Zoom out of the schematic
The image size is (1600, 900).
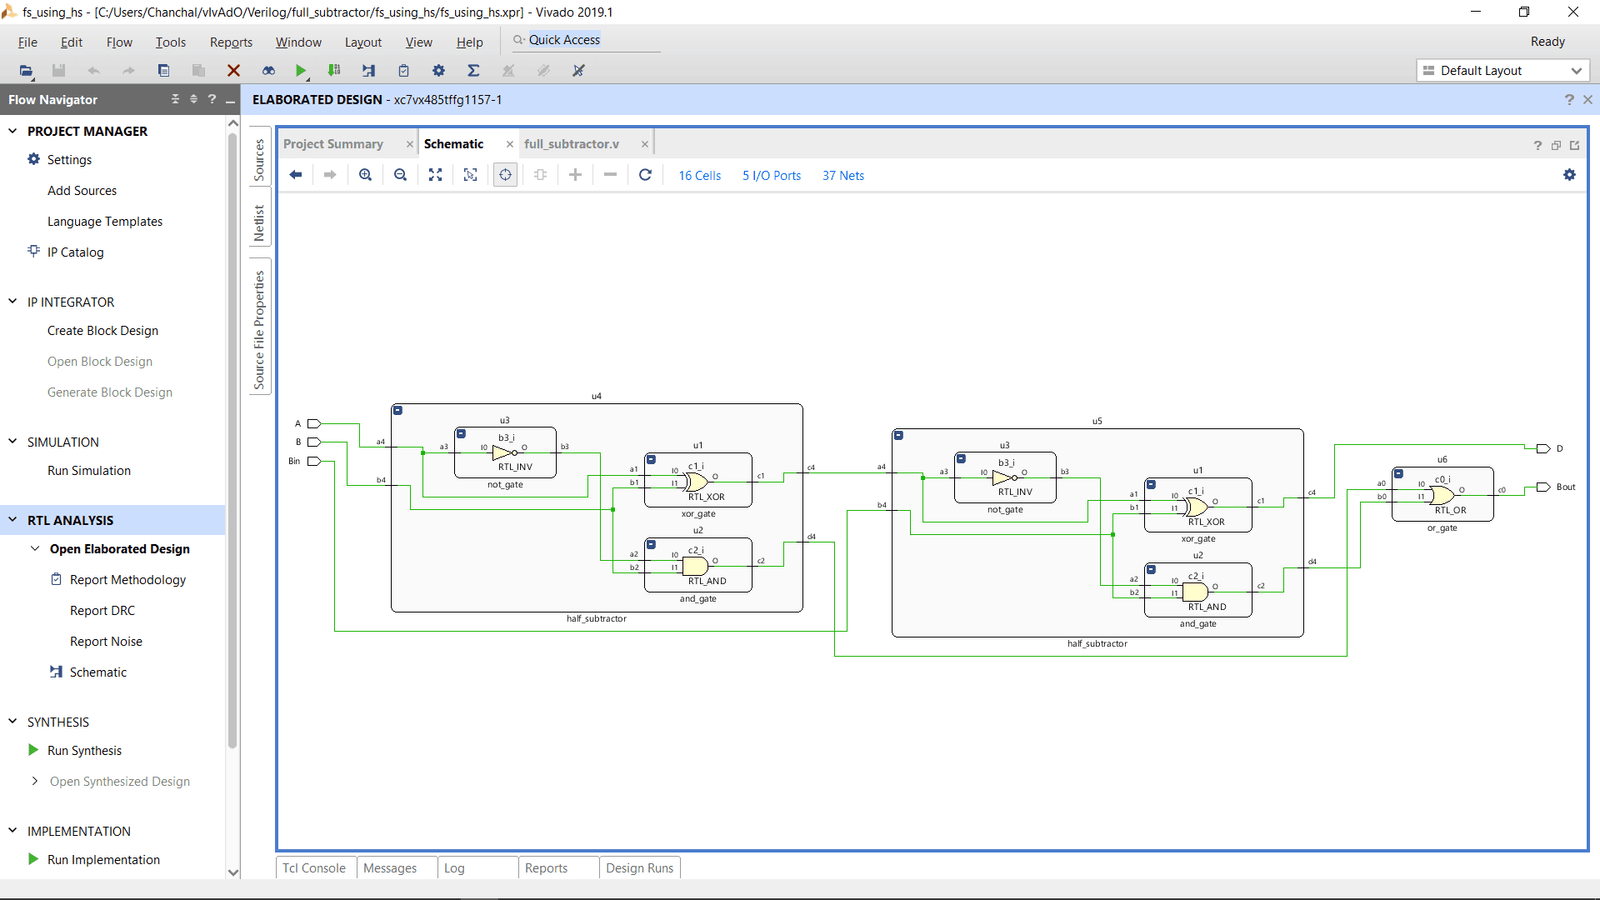click(400, 175)
